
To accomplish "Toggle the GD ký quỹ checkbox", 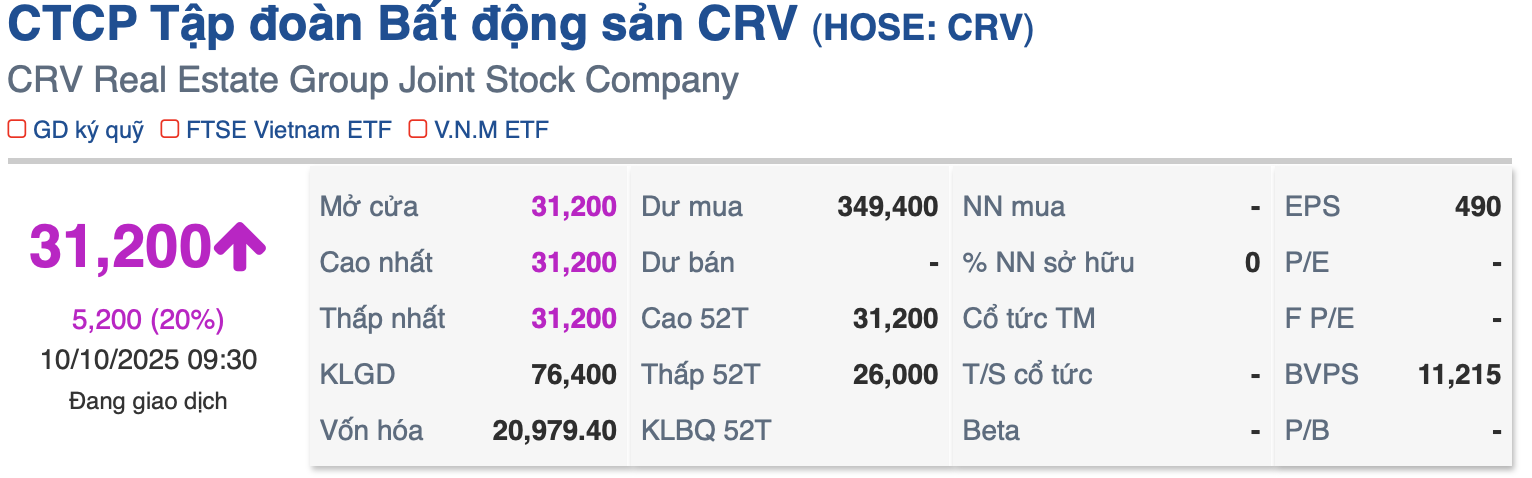I will [x=17, y=129].
